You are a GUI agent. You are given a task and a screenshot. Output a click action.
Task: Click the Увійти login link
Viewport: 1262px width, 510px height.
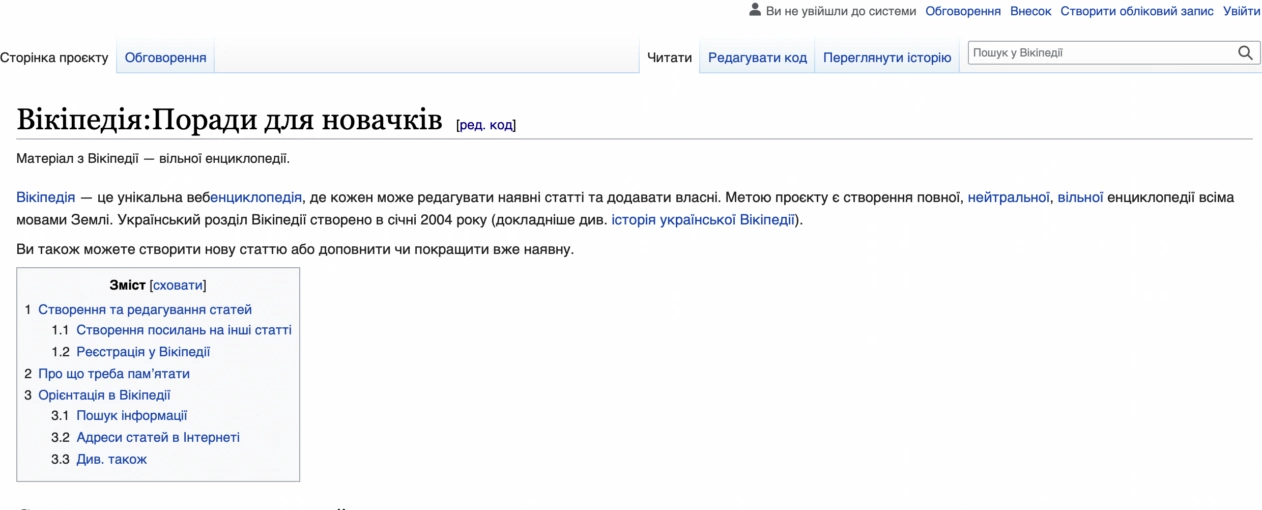coord(1242,11)
